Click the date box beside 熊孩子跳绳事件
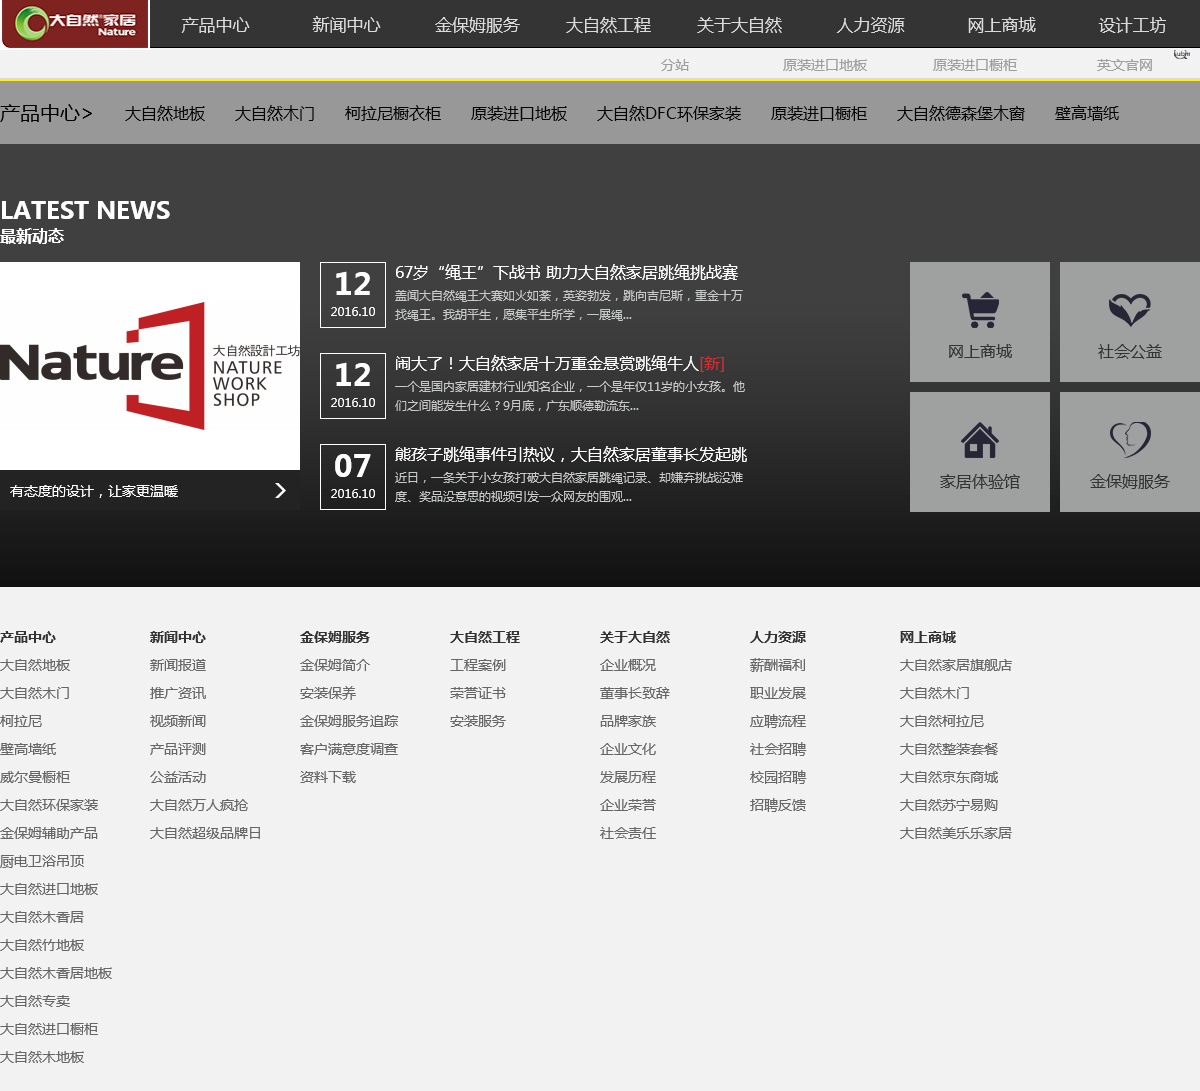 click(x=353, y=476)
